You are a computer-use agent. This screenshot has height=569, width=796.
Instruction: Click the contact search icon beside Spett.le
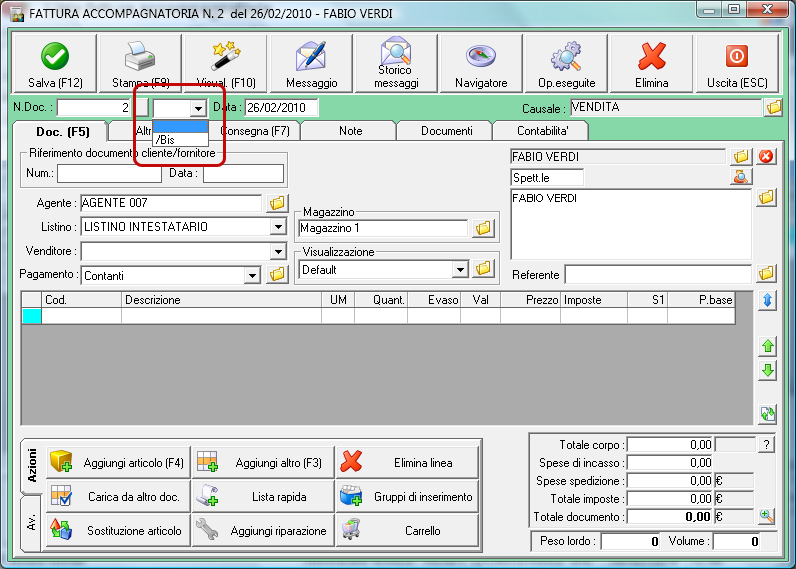[x=741, y=177]
